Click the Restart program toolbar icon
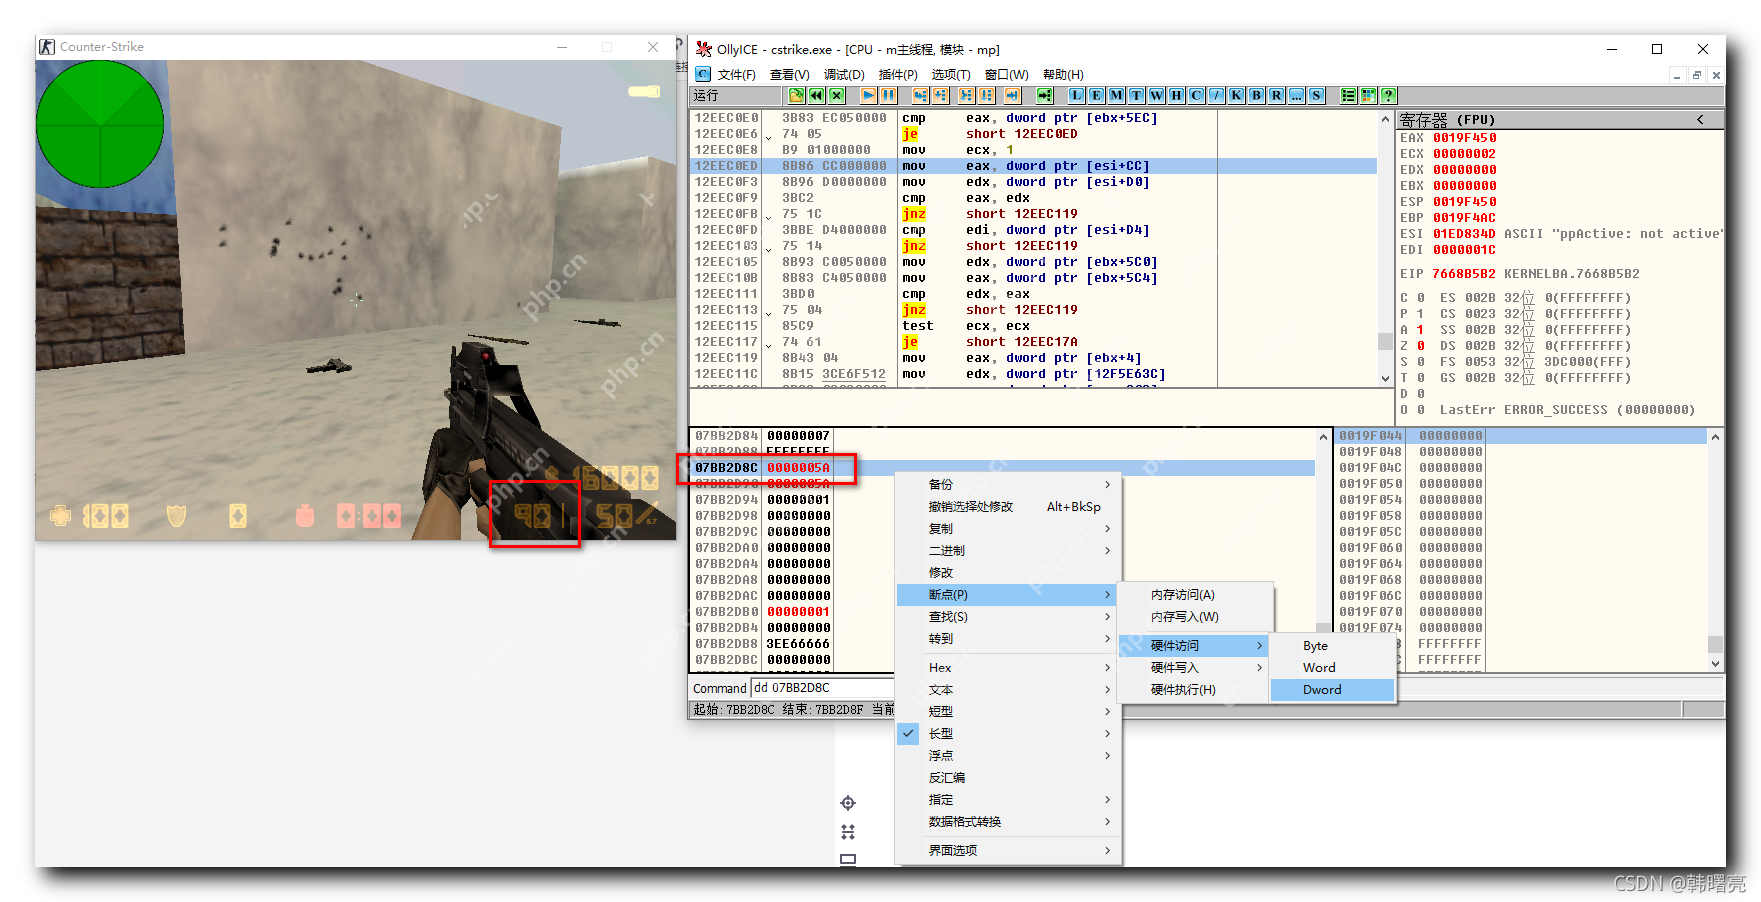1761x902 pixels. [814, 96]
